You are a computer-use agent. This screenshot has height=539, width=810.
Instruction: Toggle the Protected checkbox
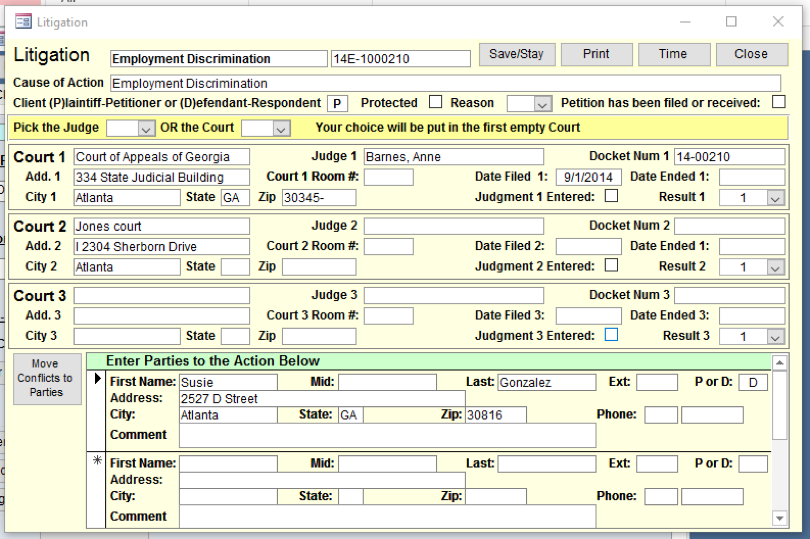pyautogui.click(x=435, y=102)
